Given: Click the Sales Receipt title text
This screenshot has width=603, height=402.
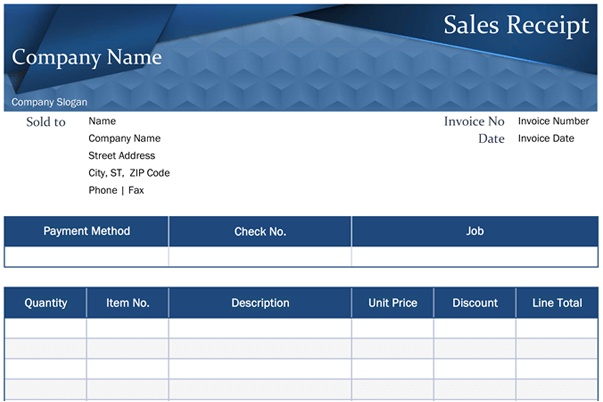Looking at the screenshot, I should (x=516, y=26).
